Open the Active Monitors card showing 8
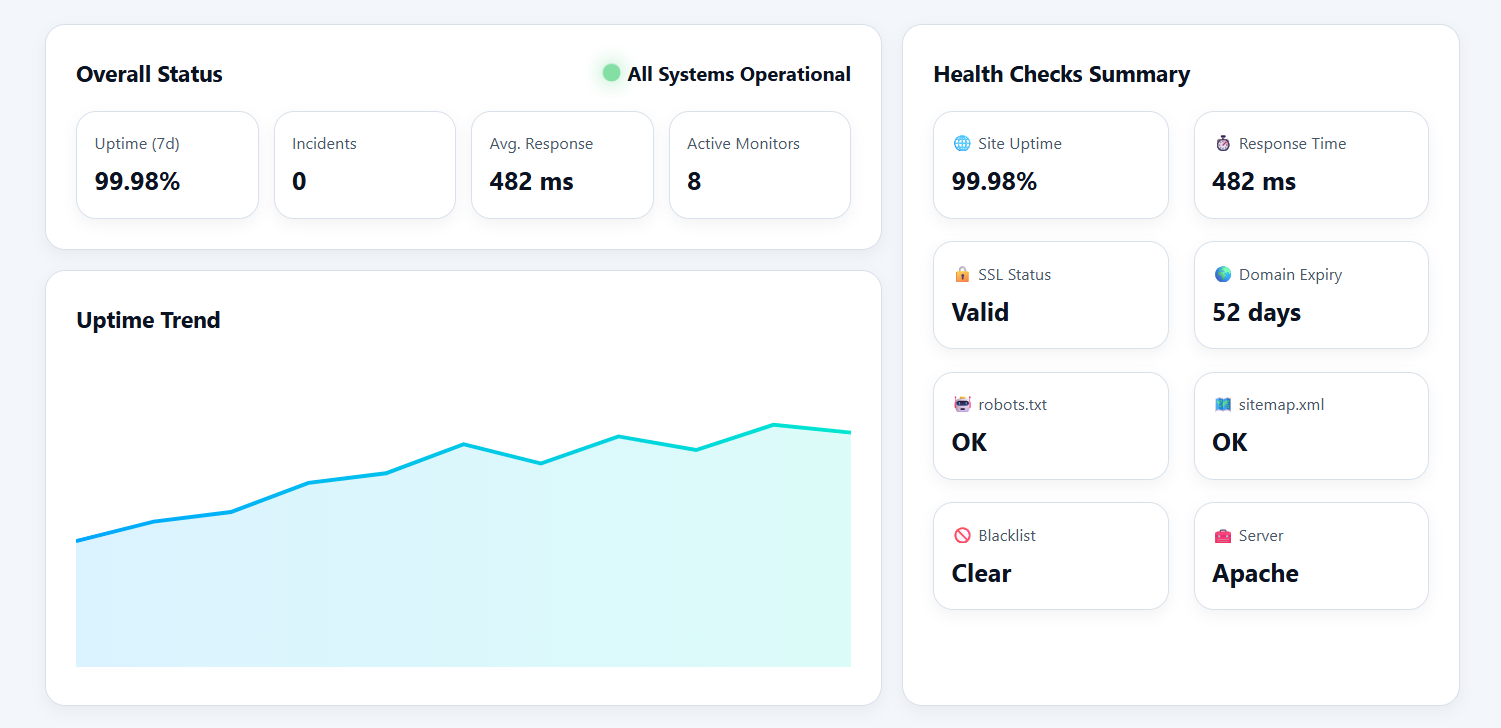1501x728 pixels. tap(760, 164)
